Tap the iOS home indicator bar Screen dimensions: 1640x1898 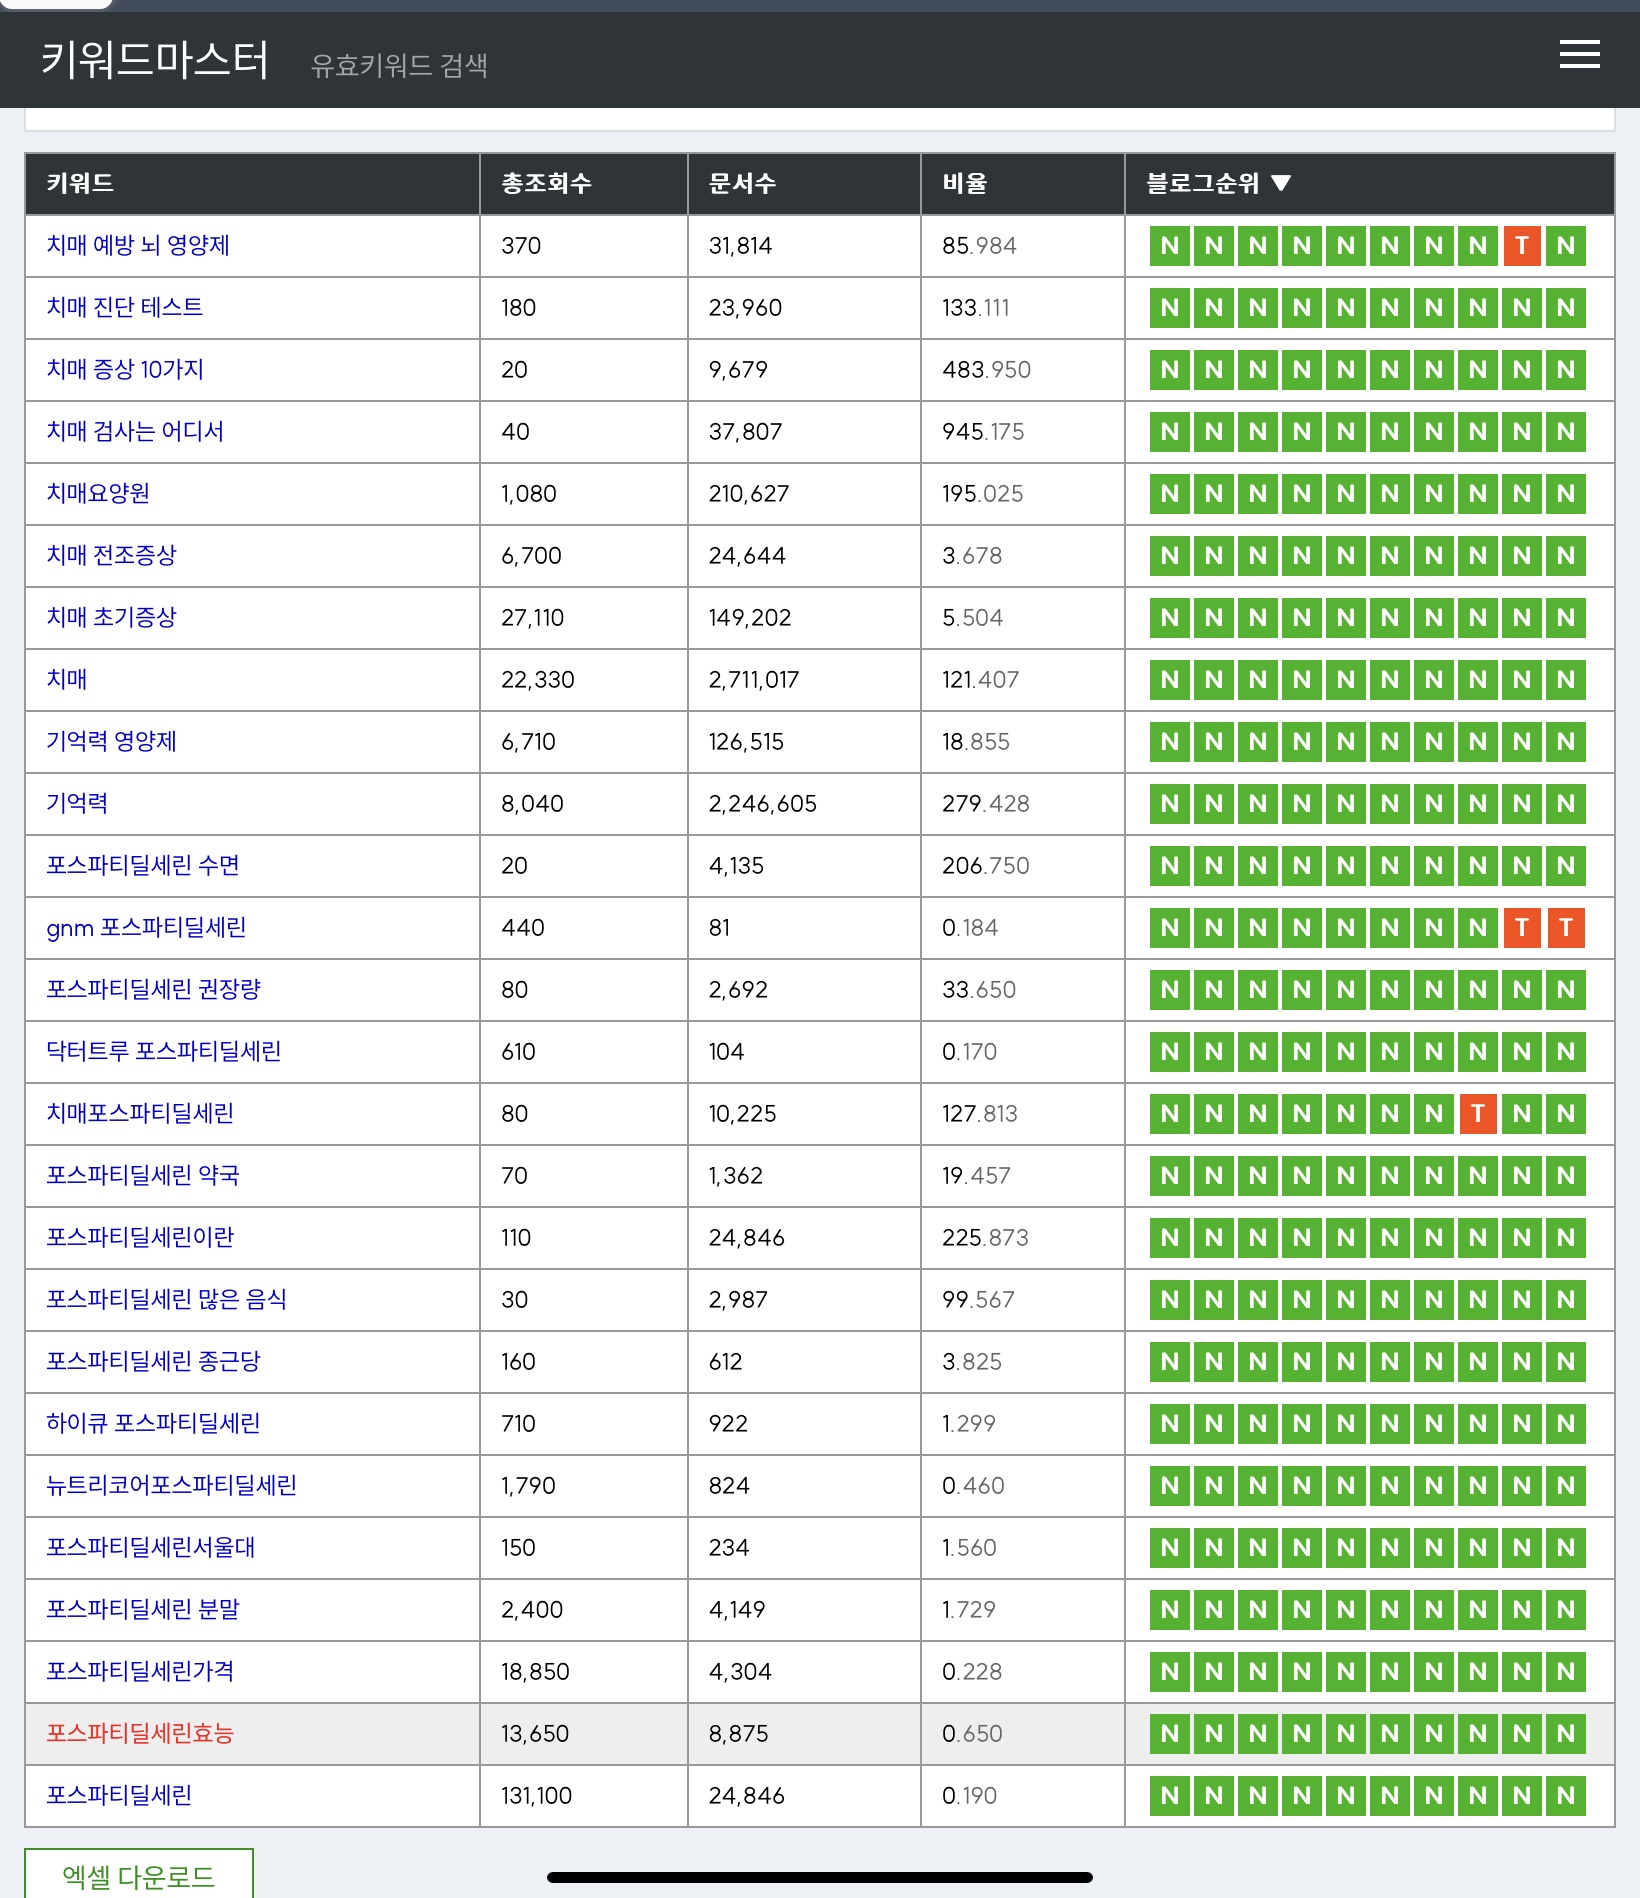click(x=820, y=1877)
